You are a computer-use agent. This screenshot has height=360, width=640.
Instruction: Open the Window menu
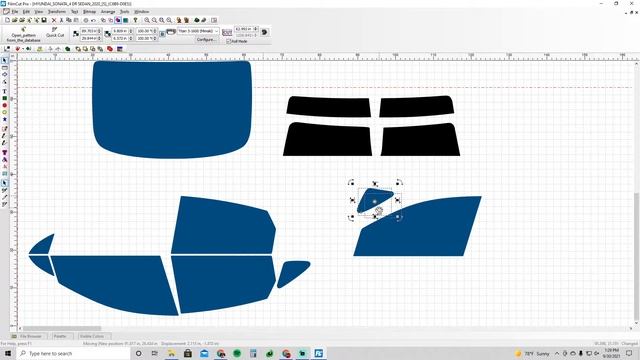click(142, 11)
